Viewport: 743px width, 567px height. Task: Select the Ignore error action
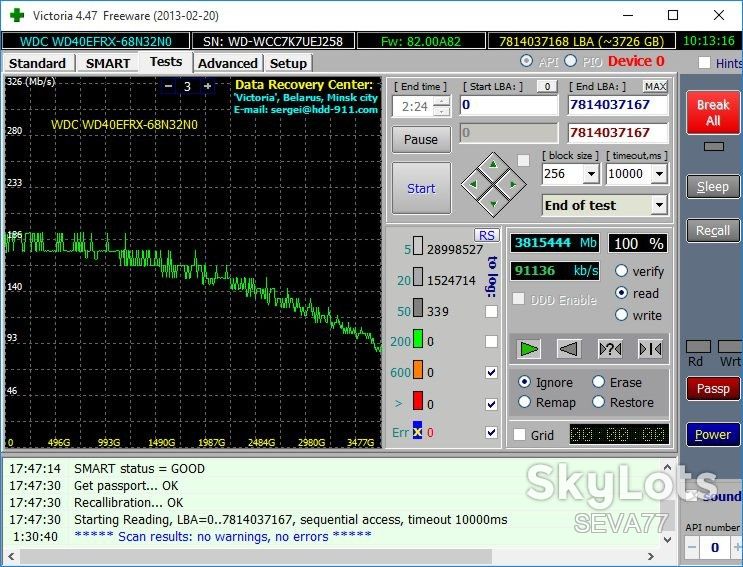click(x=524, y=382)
